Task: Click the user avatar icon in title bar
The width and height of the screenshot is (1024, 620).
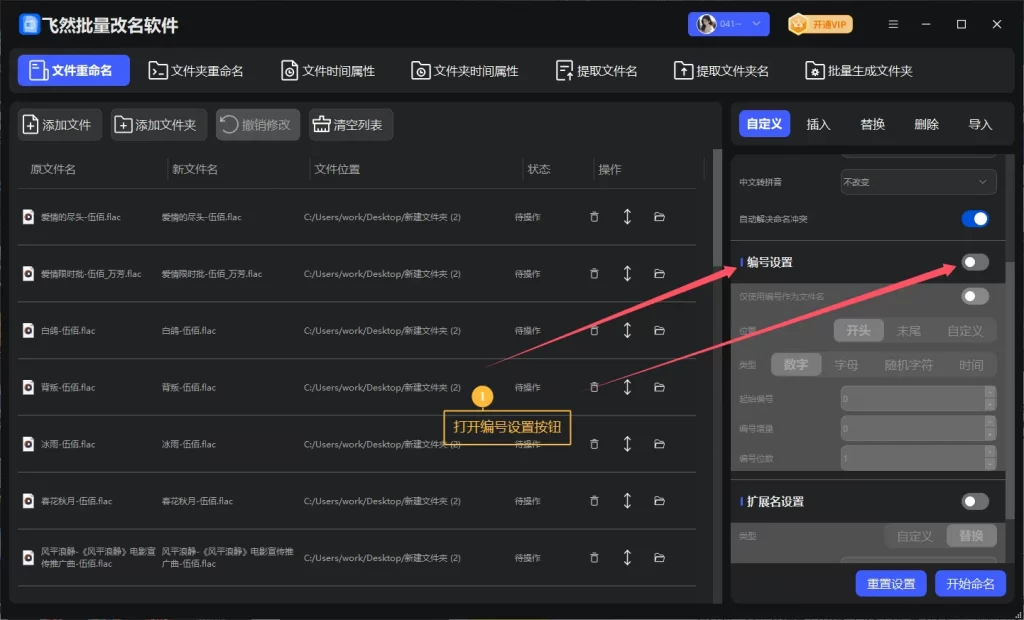Action: coord(706,24)
